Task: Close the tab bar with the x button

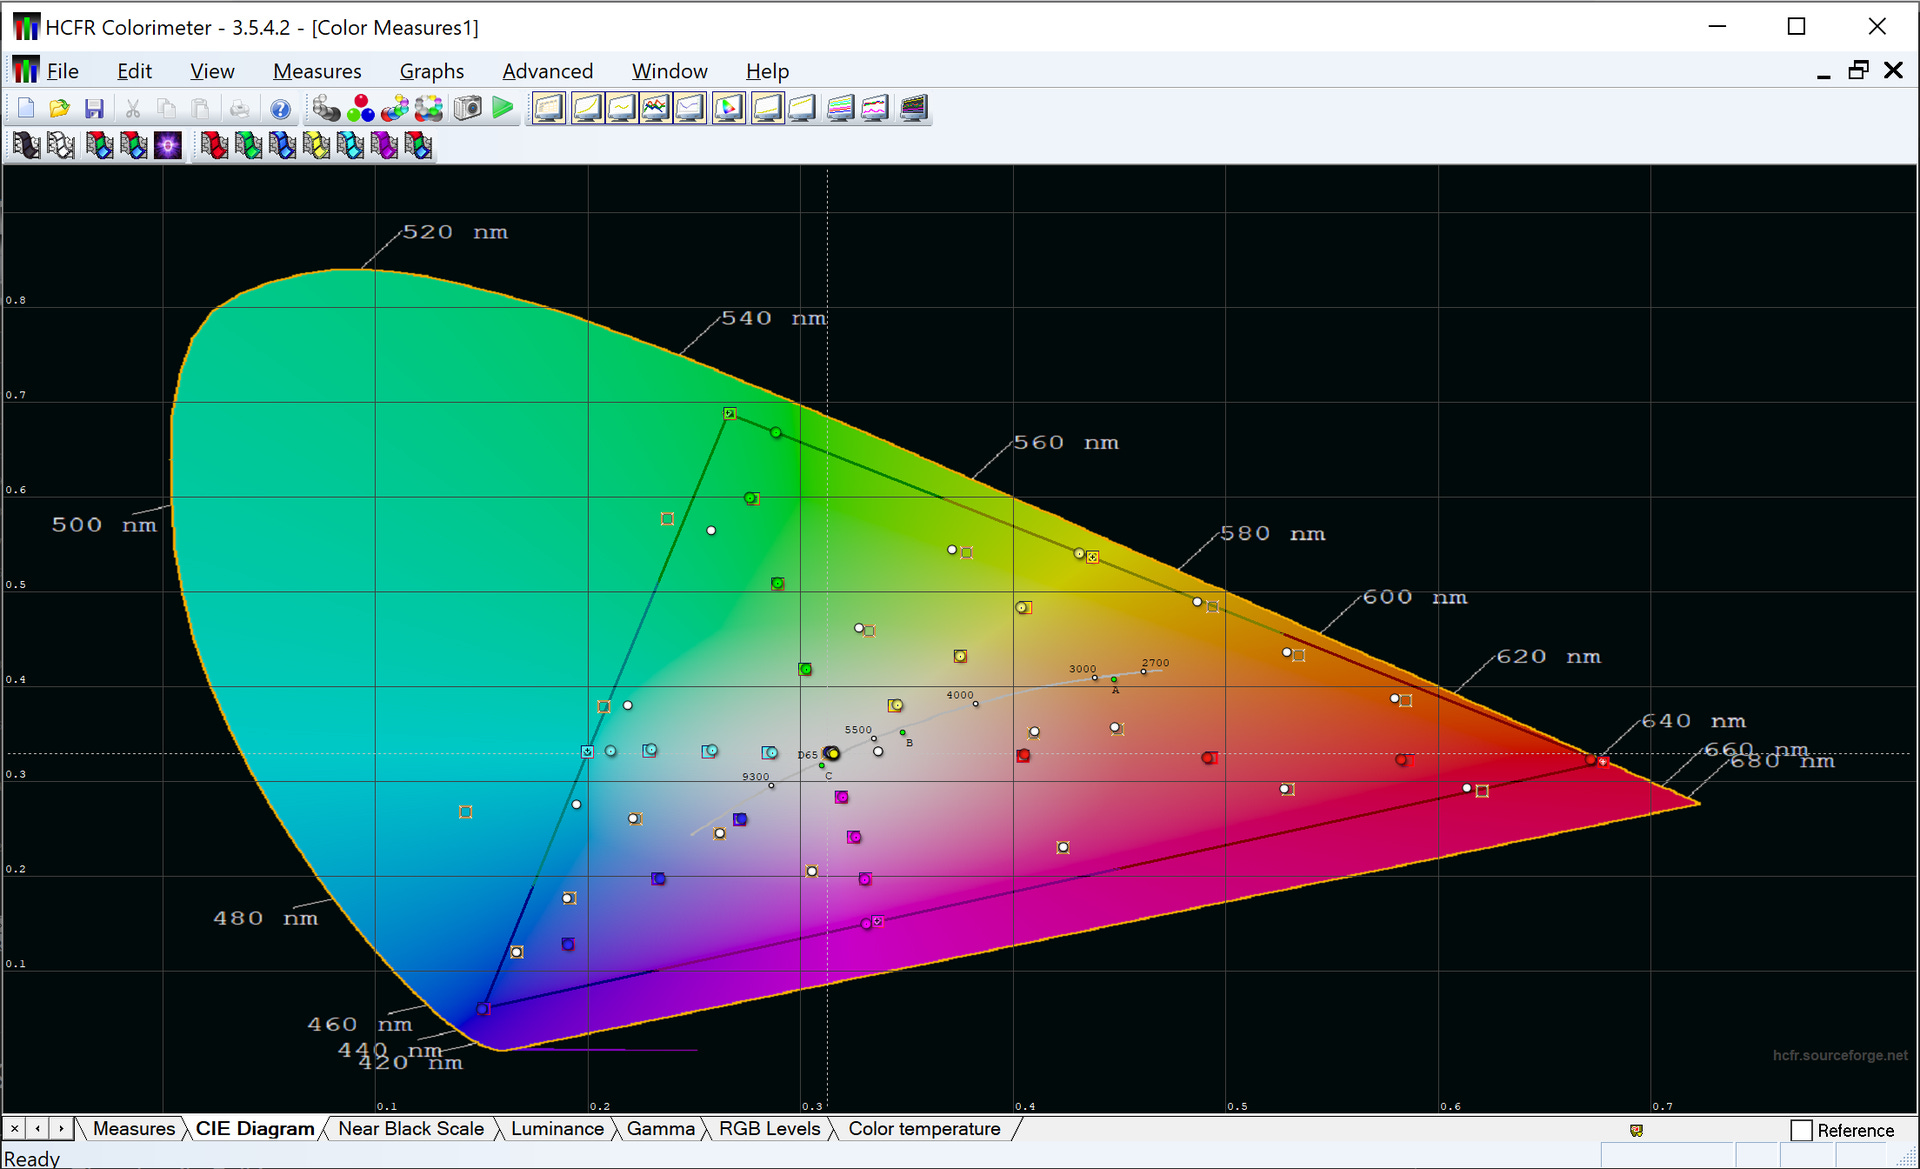Action: [13, 1128]
